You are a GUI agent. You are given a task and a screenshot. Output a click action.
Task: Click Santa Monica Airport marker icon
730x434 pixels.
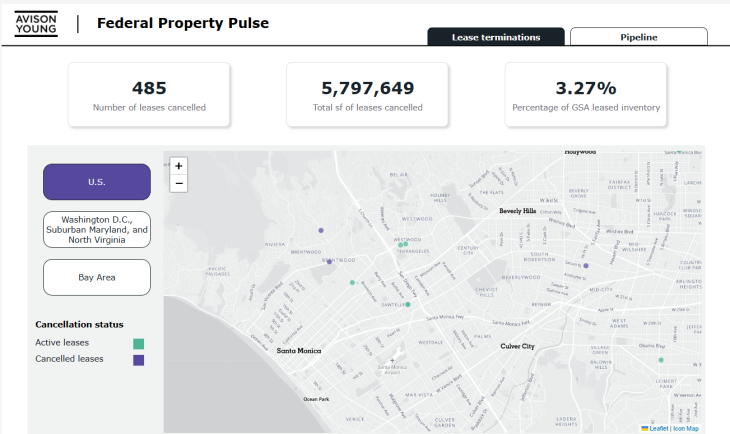click(392, 360)
